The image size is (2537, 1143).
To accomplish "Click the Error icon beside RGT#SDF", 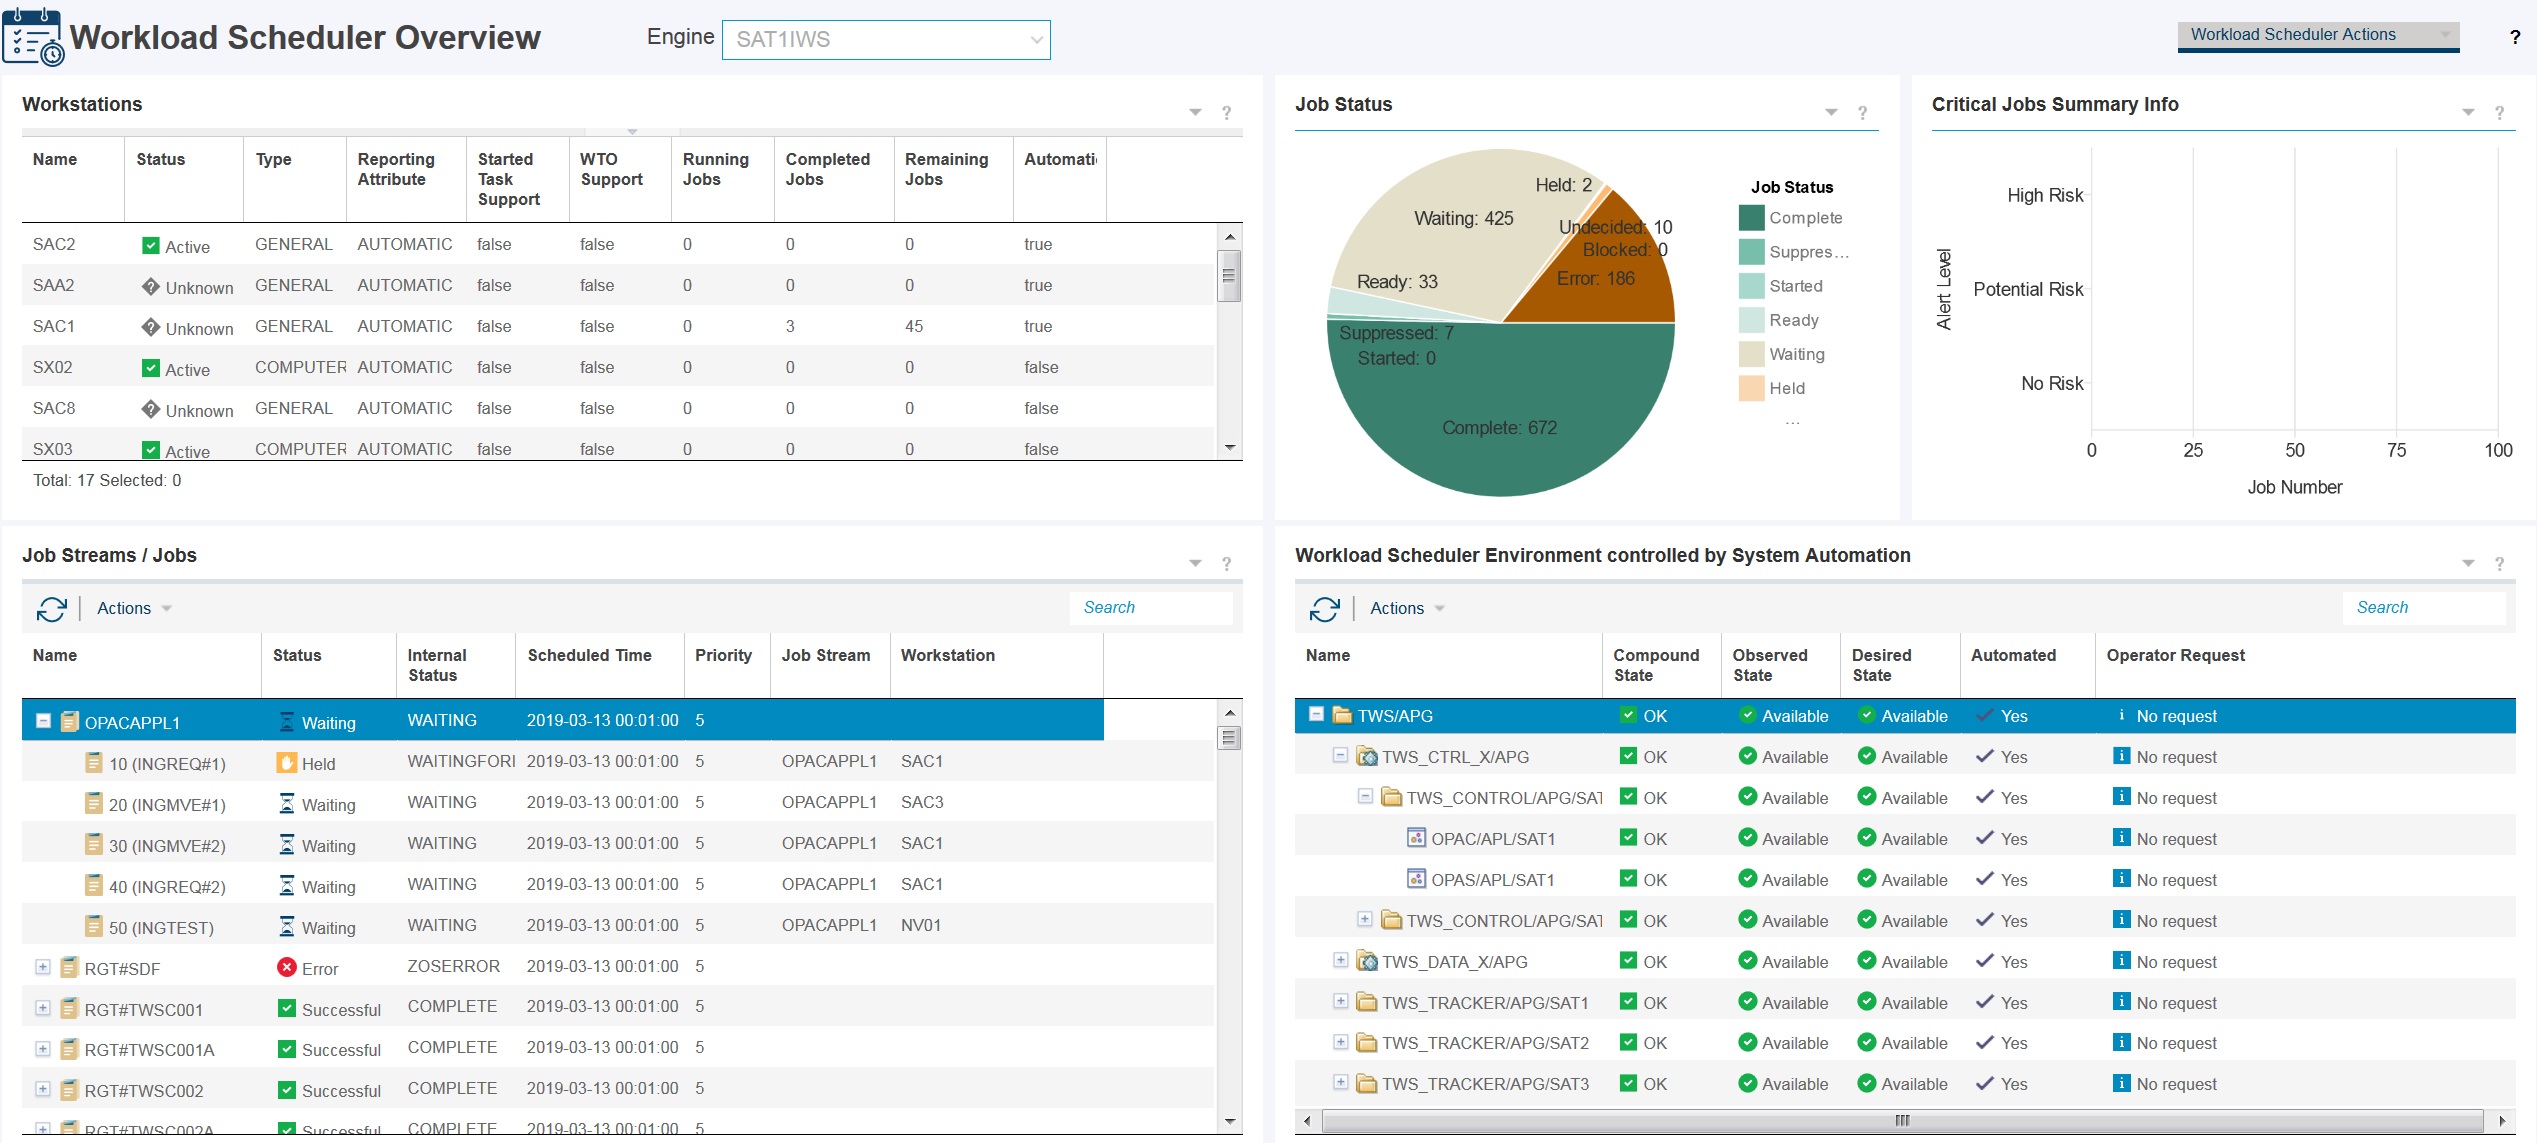I will 288,966.
